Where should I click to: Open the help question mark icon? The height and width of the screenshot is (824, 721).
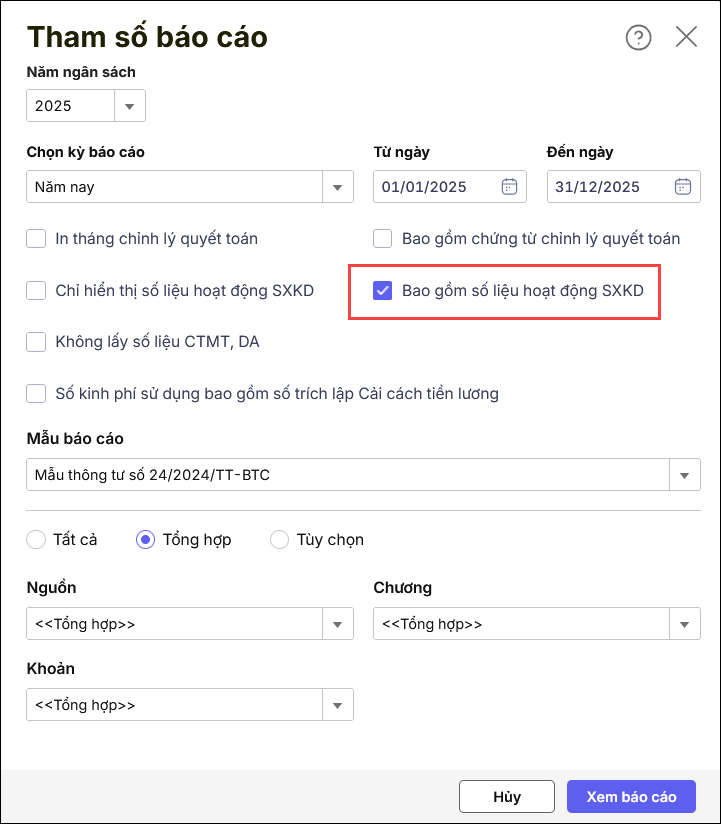pyautogui.click(x=638, y=38)
